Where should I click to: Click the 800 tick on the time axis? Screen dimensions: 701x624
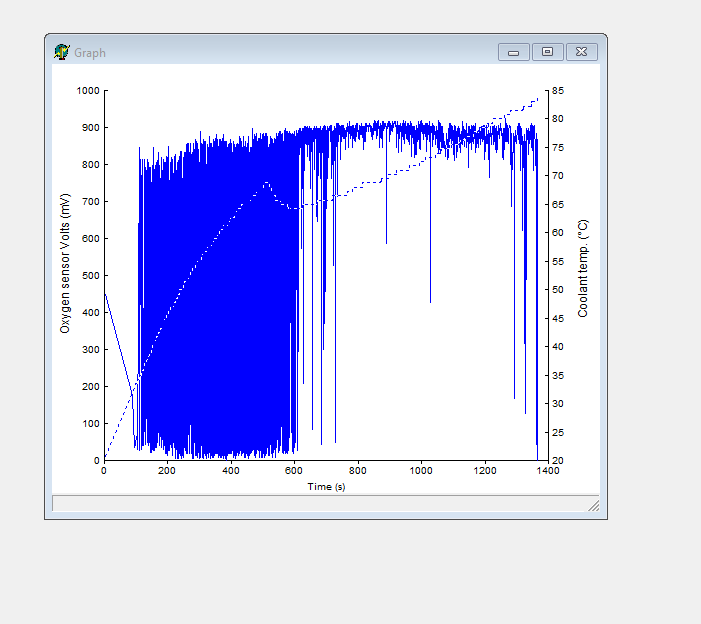tap(358, 471)
